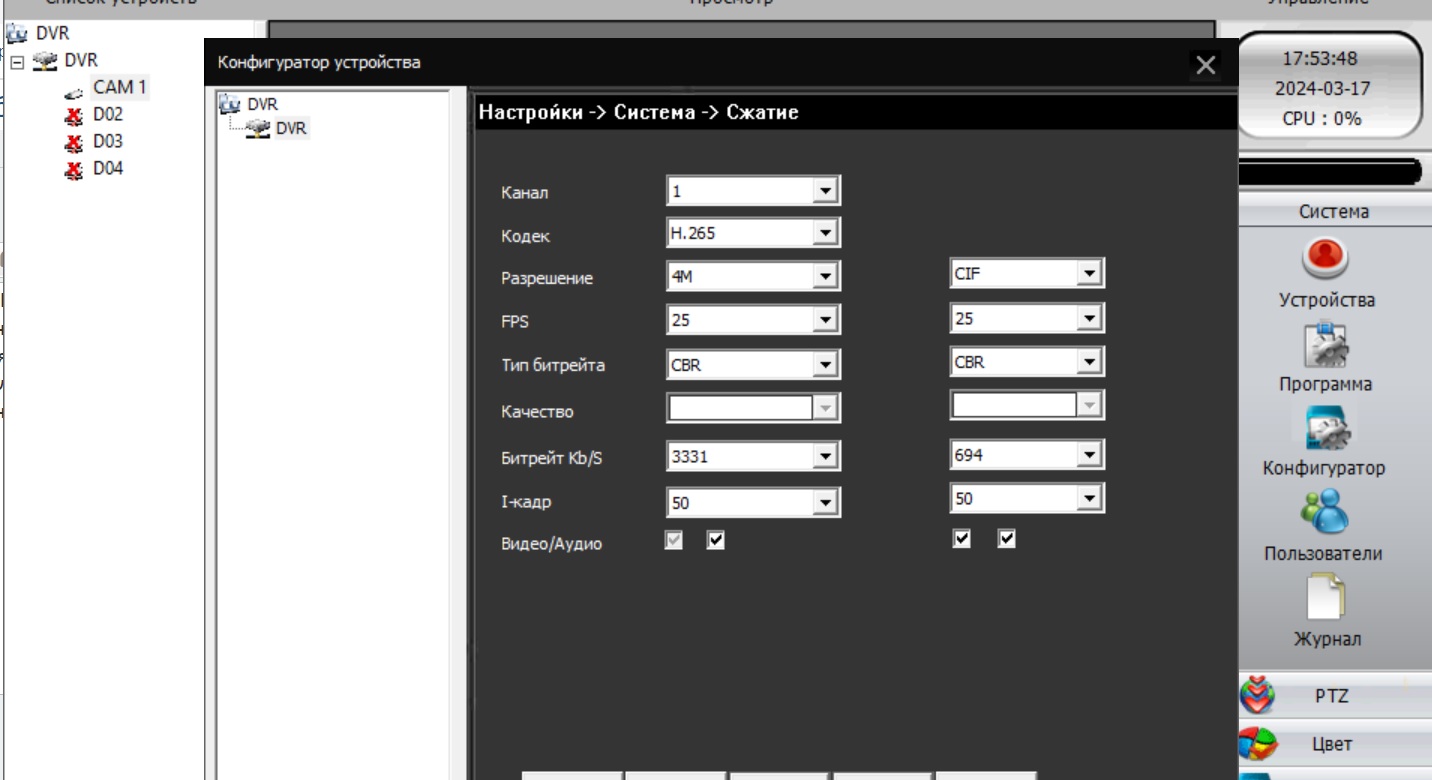Select CAM 1 in device list
Viewport: 1432px width, 780px height.
(119, 88)
